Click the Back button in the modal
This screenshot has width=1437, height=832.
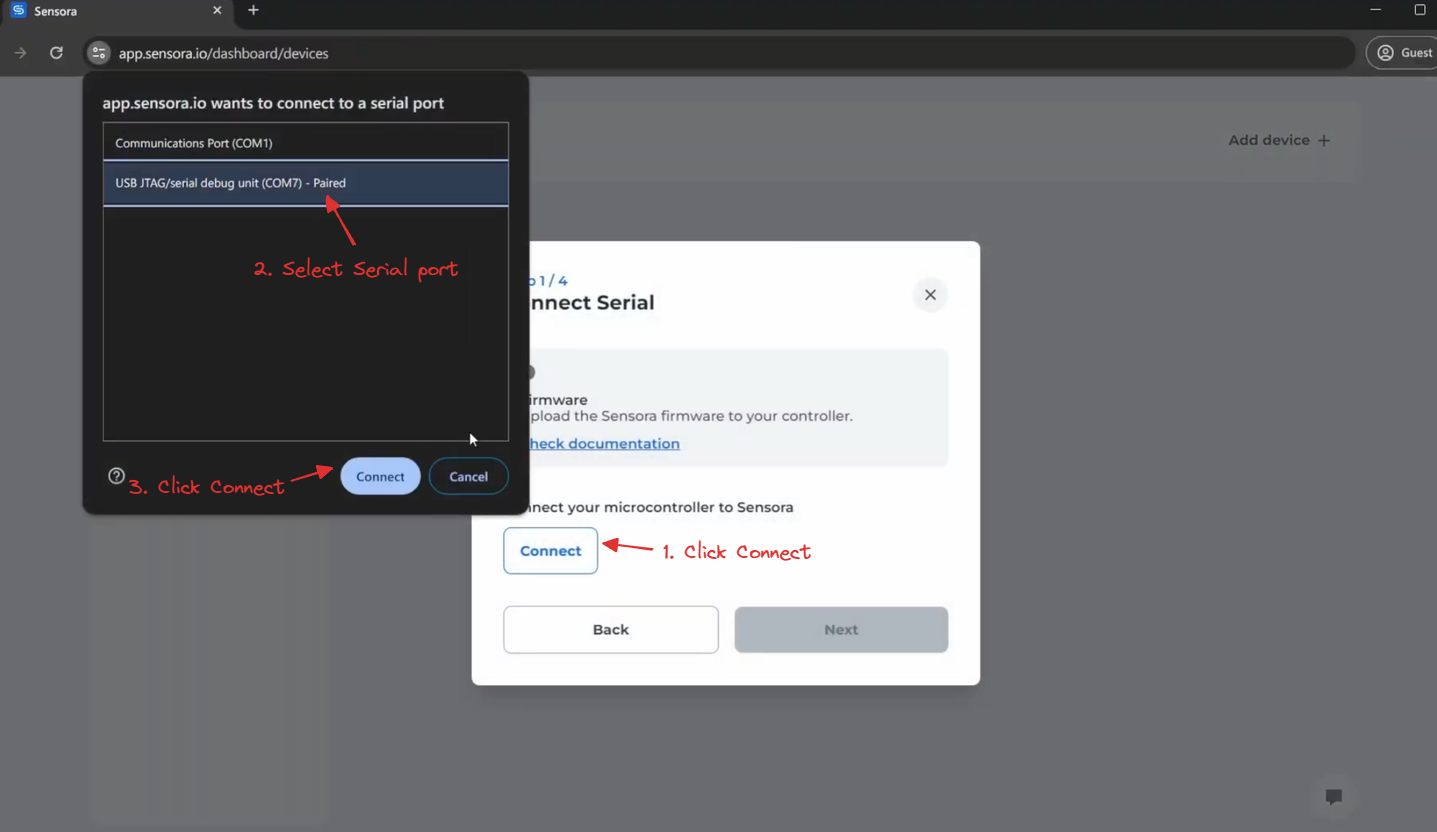(610, 629)
